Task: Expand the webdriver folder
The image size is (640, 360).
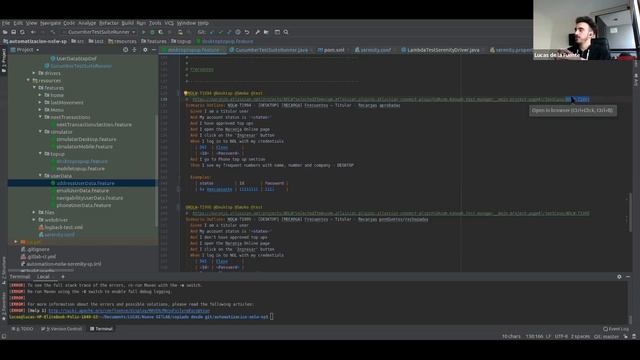Action: pyautogui.click(x=34, y=220)
